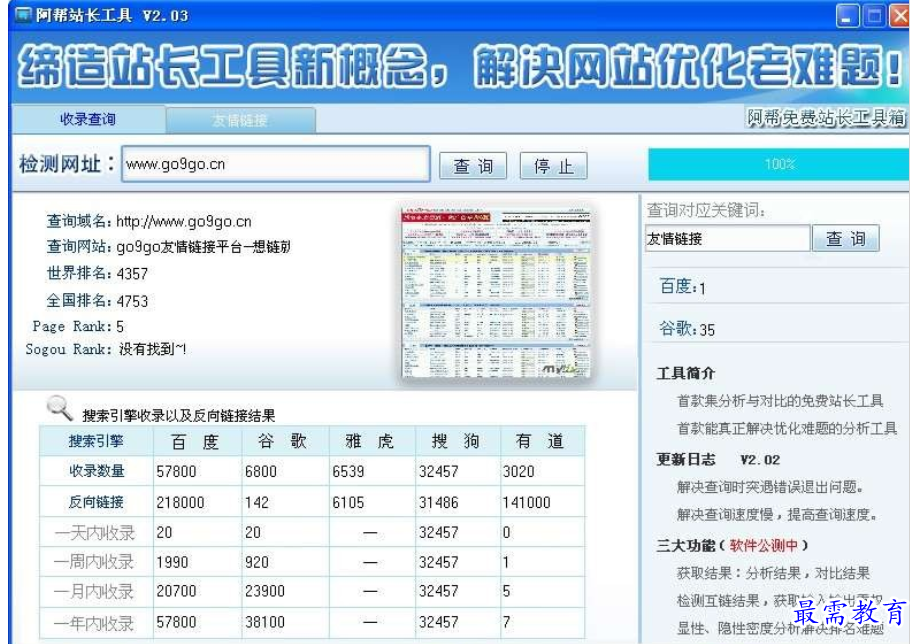This screenshot has height=644, width=915.
Task: Minimize the 阿帮站长工具 window
Action: (x=847, y=16)
